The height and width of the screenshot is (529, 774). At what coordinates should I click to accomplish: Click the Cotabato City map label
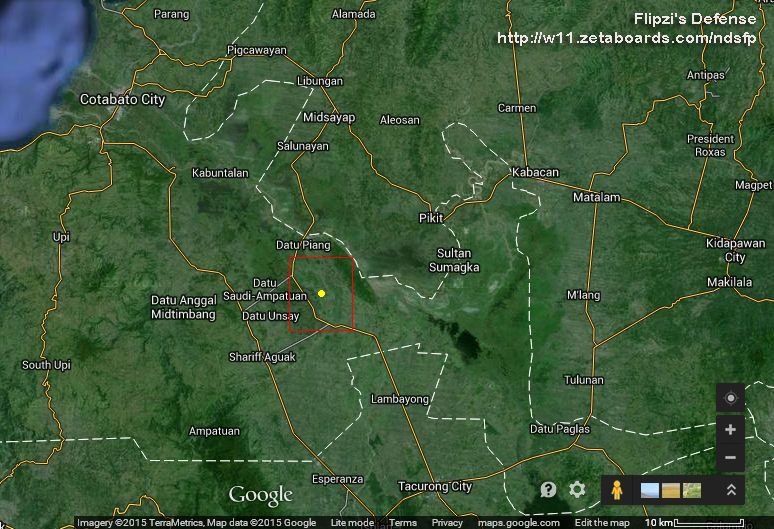coord(123,100)
